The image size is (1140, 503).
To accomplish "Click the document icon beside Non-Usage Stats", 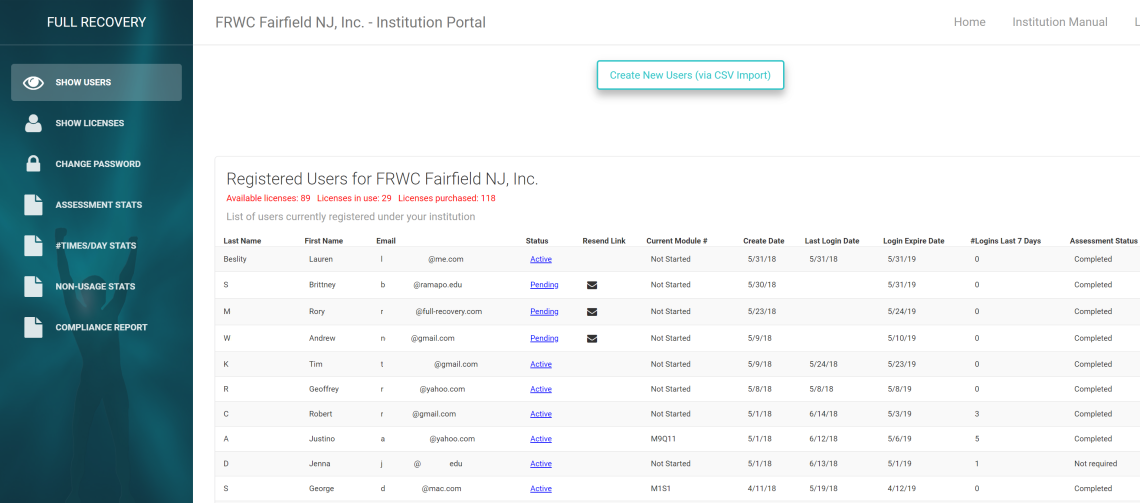I will click(33, 286).
